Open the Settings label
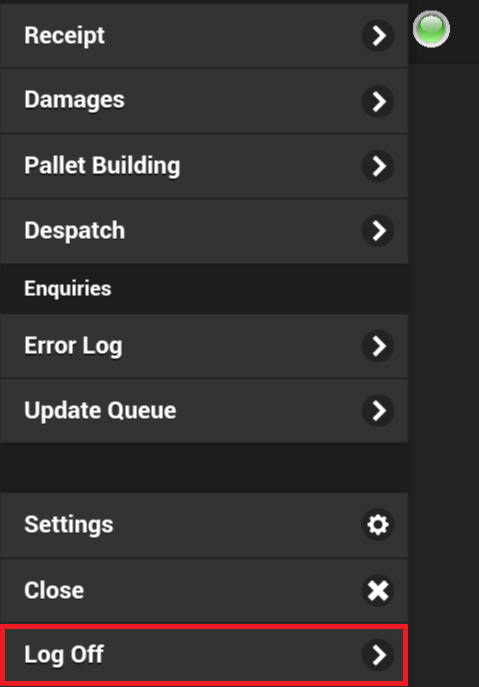 click(x=69, y=525)
